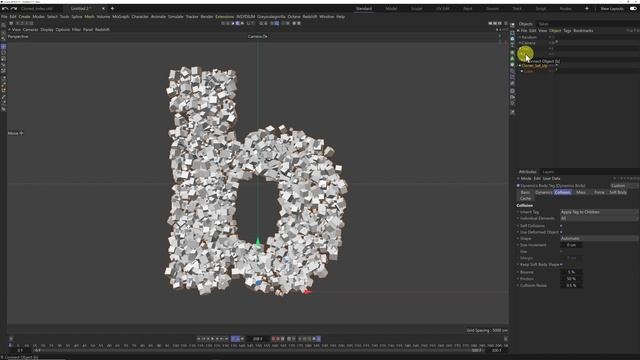
Task: Open the Tags menu in Objects panel
Action: click(567, 31)
